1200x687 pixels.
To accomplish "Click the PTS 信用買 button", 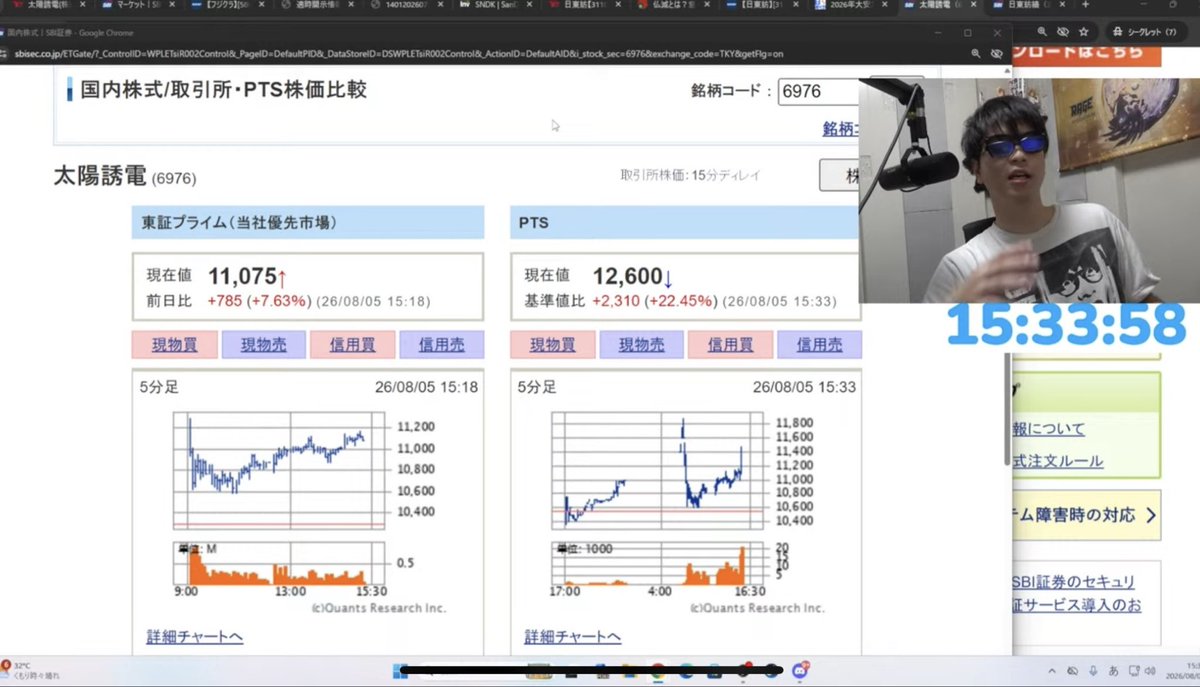I will click(731, 345).
